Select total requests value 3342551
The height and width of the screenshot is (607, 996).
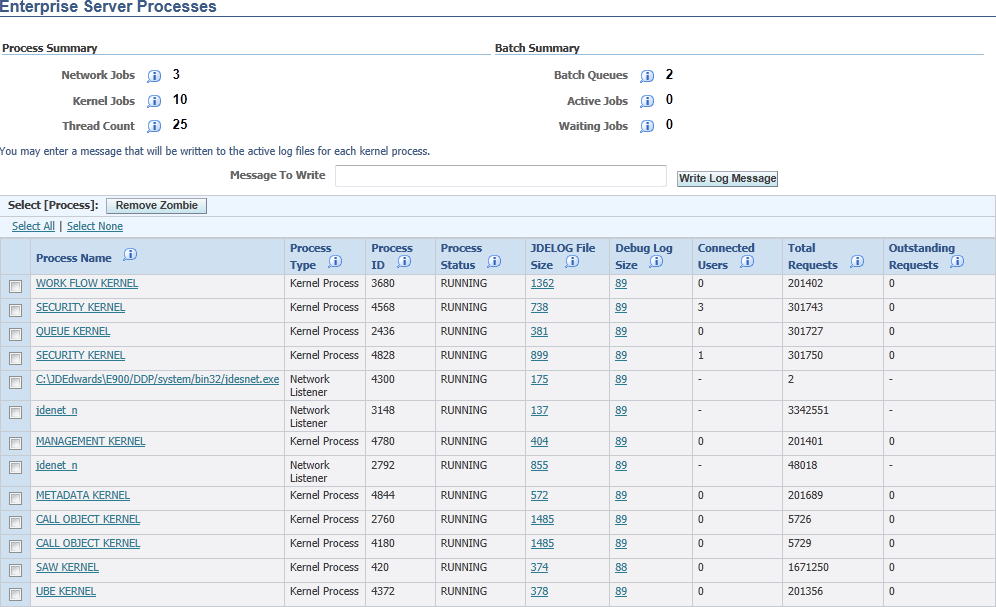808,410
